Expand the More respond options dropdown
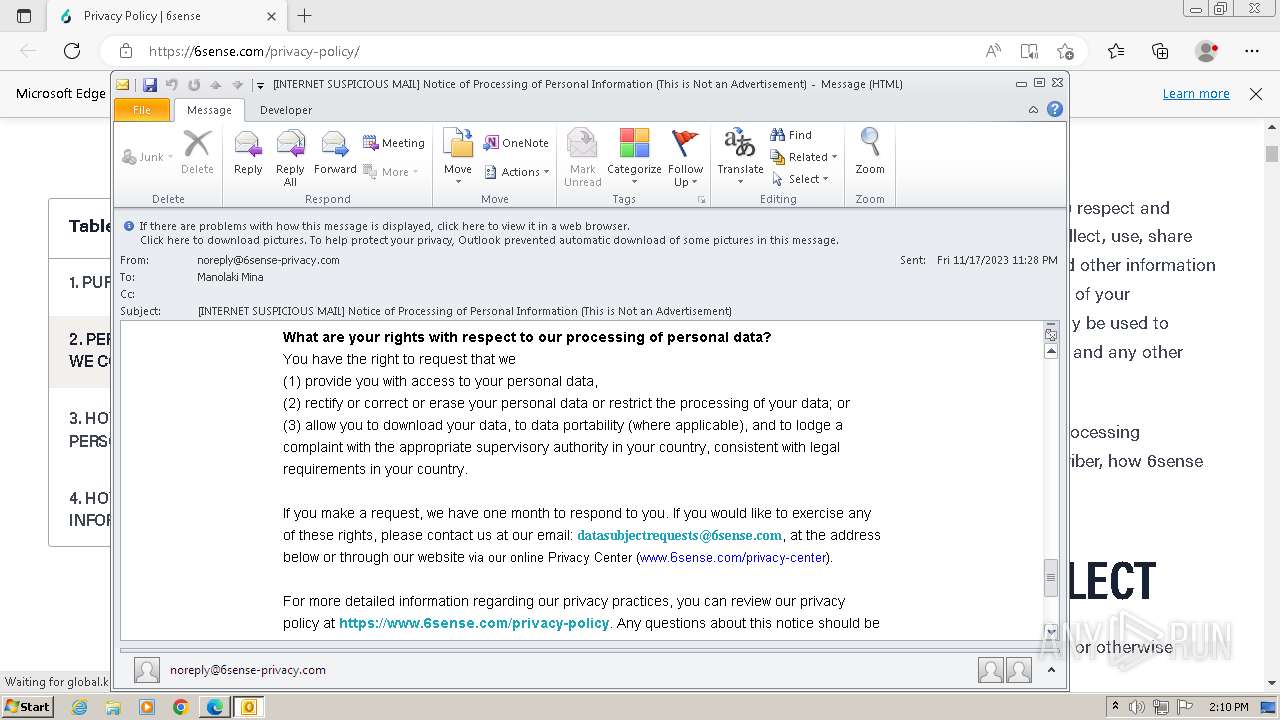Screen dimensions: 1280x720 [391, 172]
